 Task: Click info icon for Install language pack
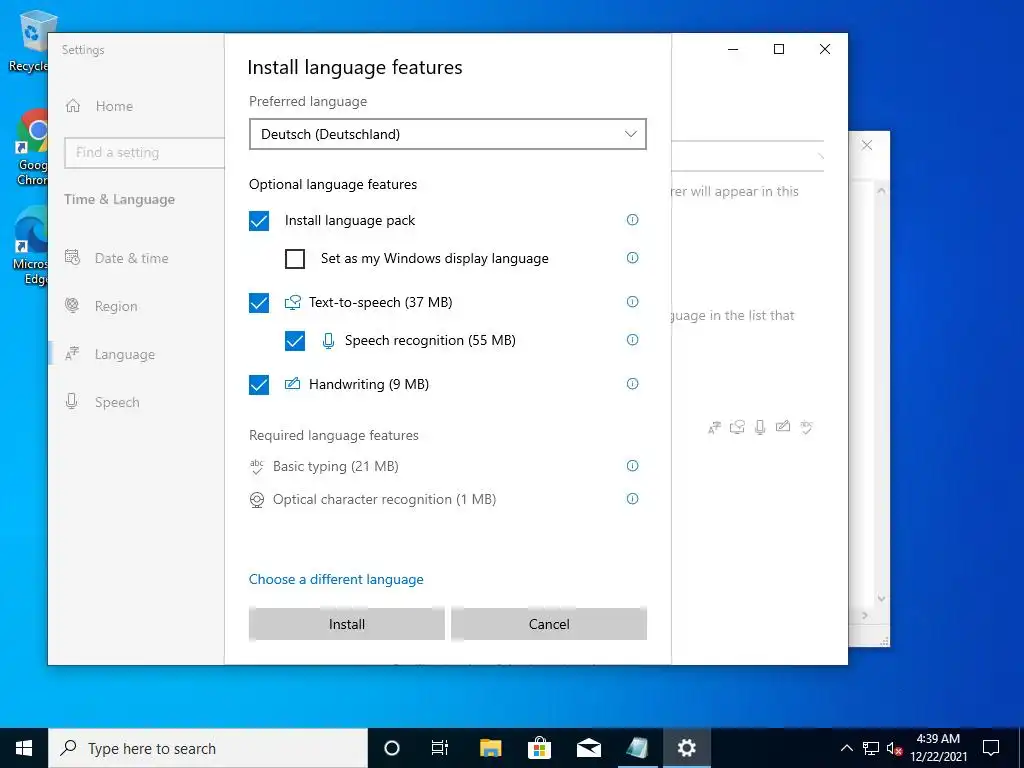[632, 219]
